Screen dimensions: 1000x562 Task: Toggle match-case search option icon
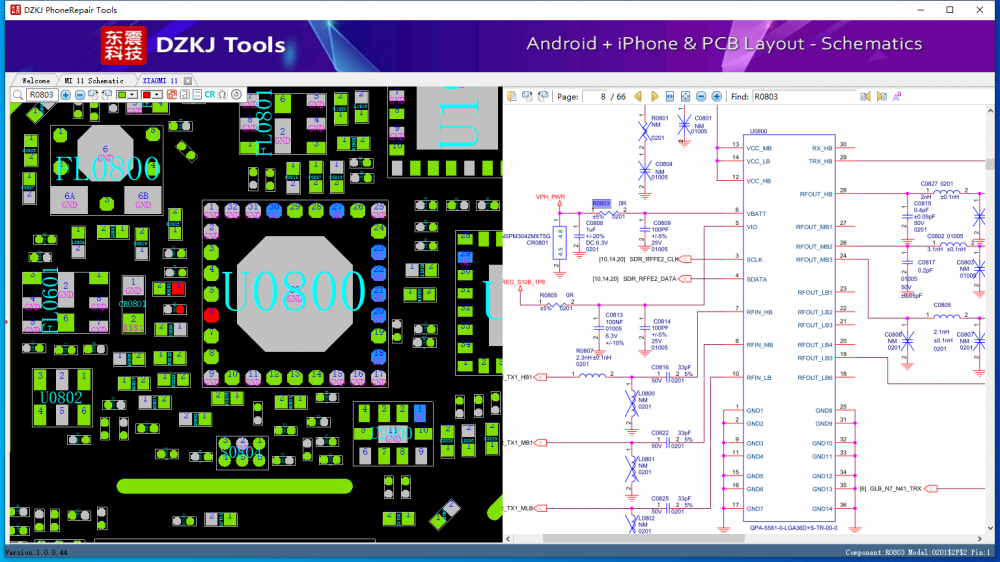point(897,96)
